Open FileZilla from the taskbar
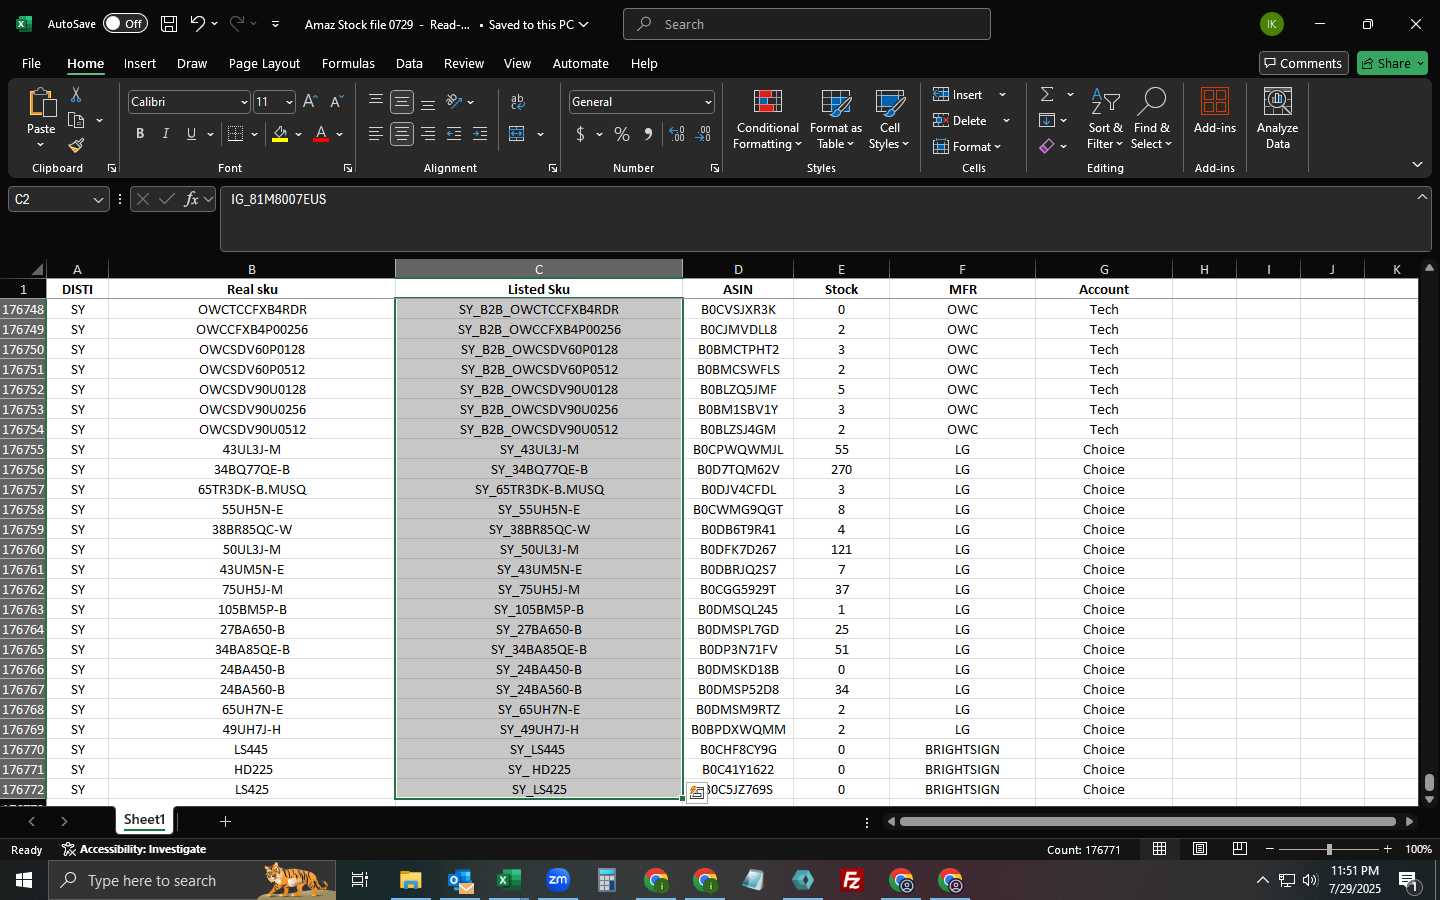Viewport: 1440px width, 900px height. (852, 880)
